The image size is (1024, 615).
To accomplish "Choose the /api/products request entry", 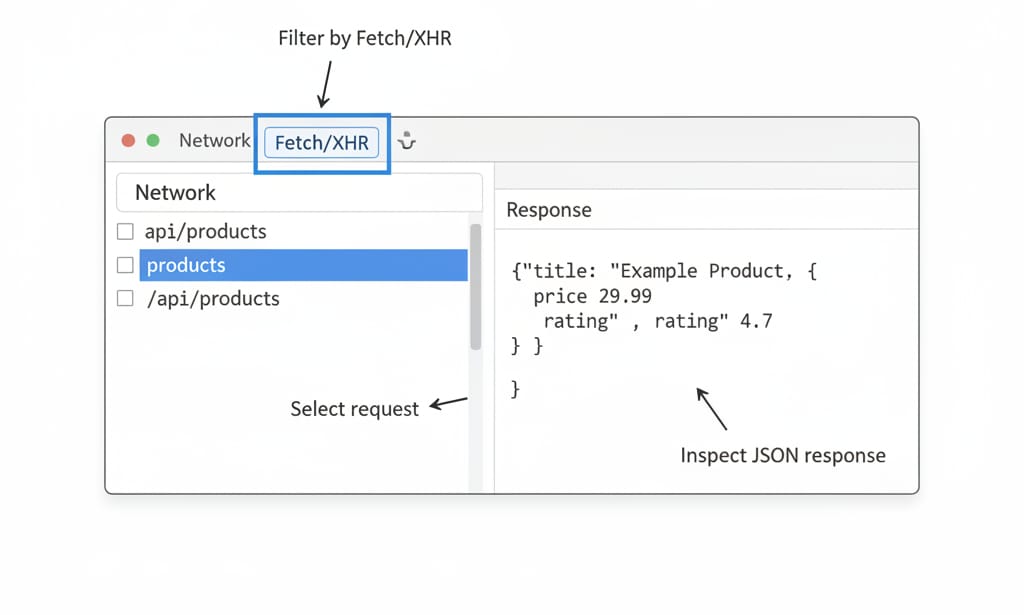I will [x=212, y=298].
